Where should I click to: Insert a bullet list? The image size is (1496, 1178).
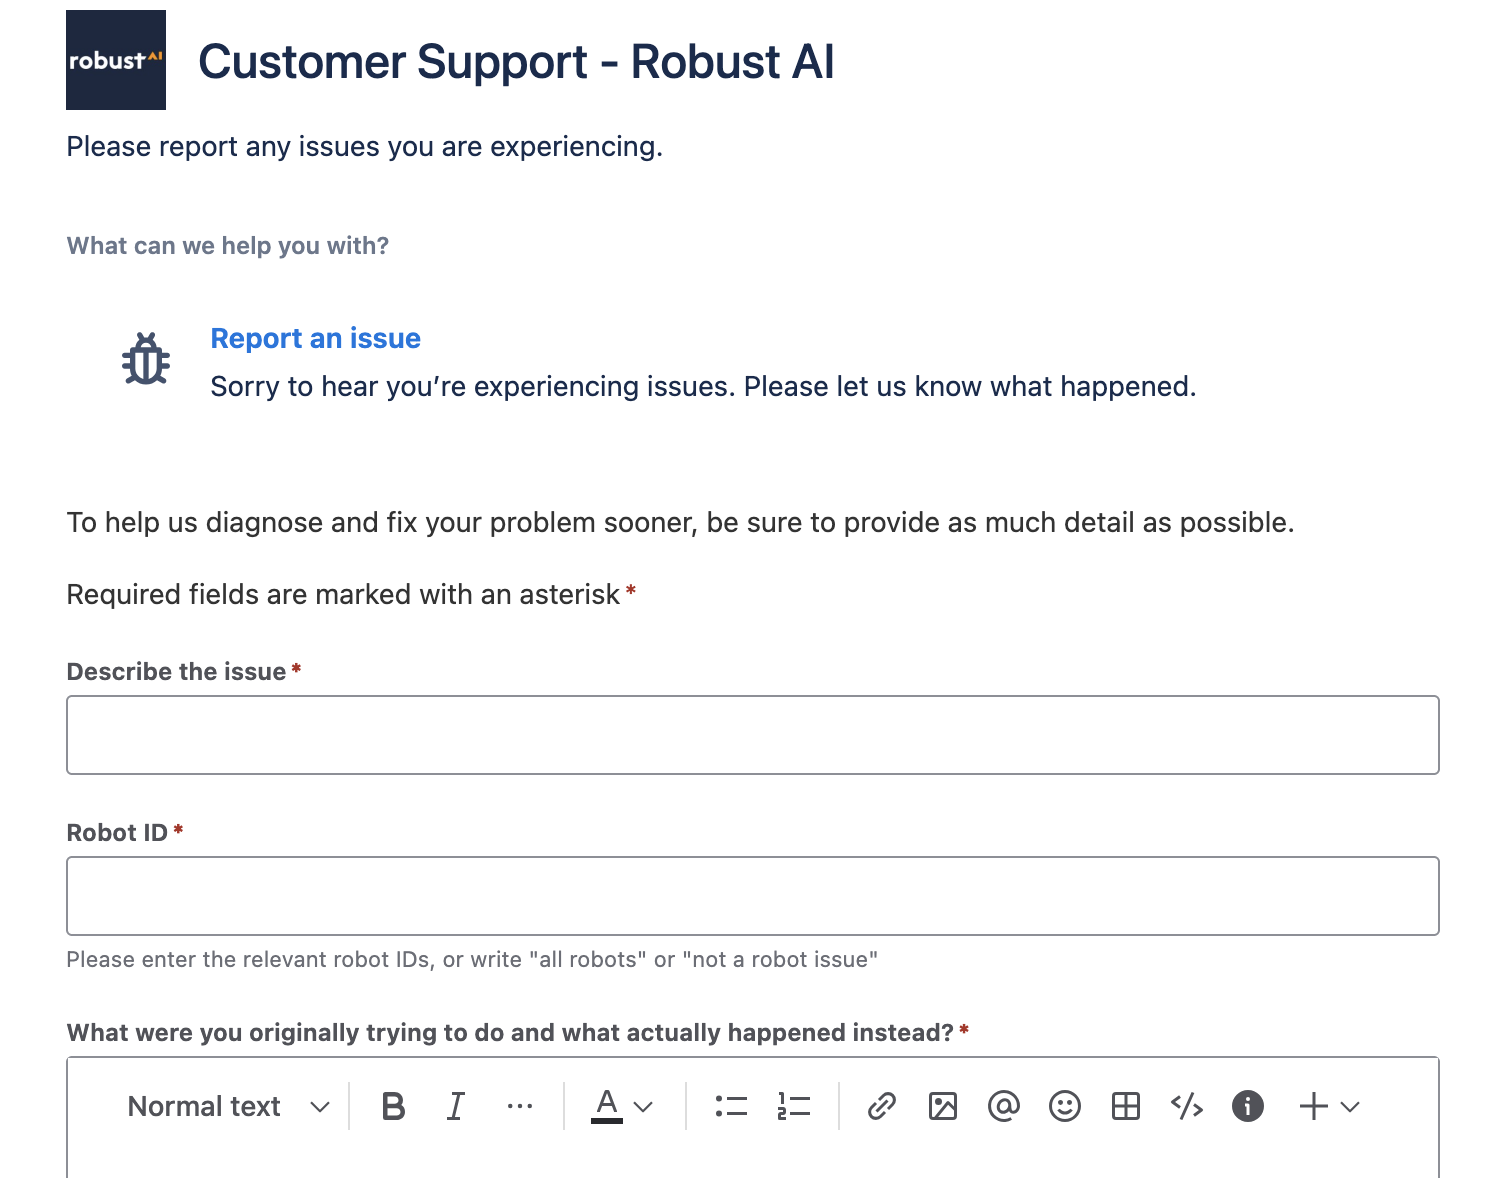coord(731,1106)
